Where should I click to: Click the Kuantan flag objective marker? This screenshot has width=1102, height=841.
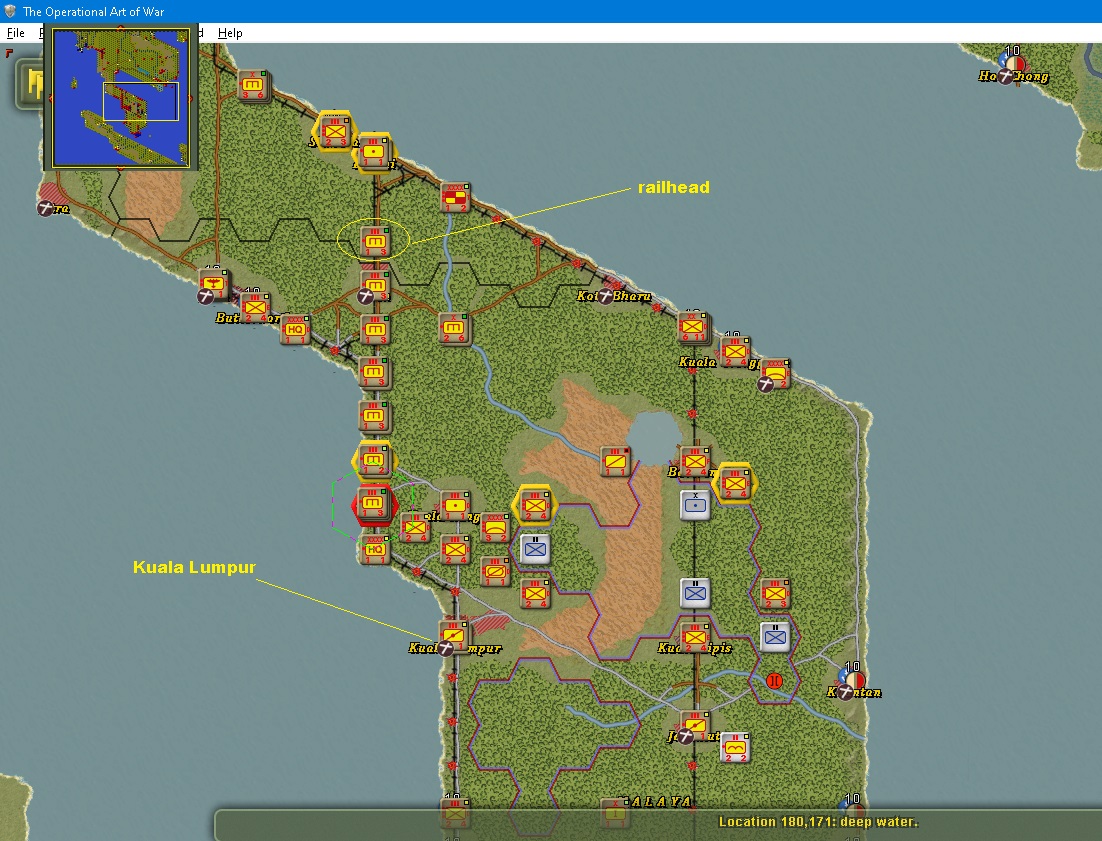coord(855,681)
